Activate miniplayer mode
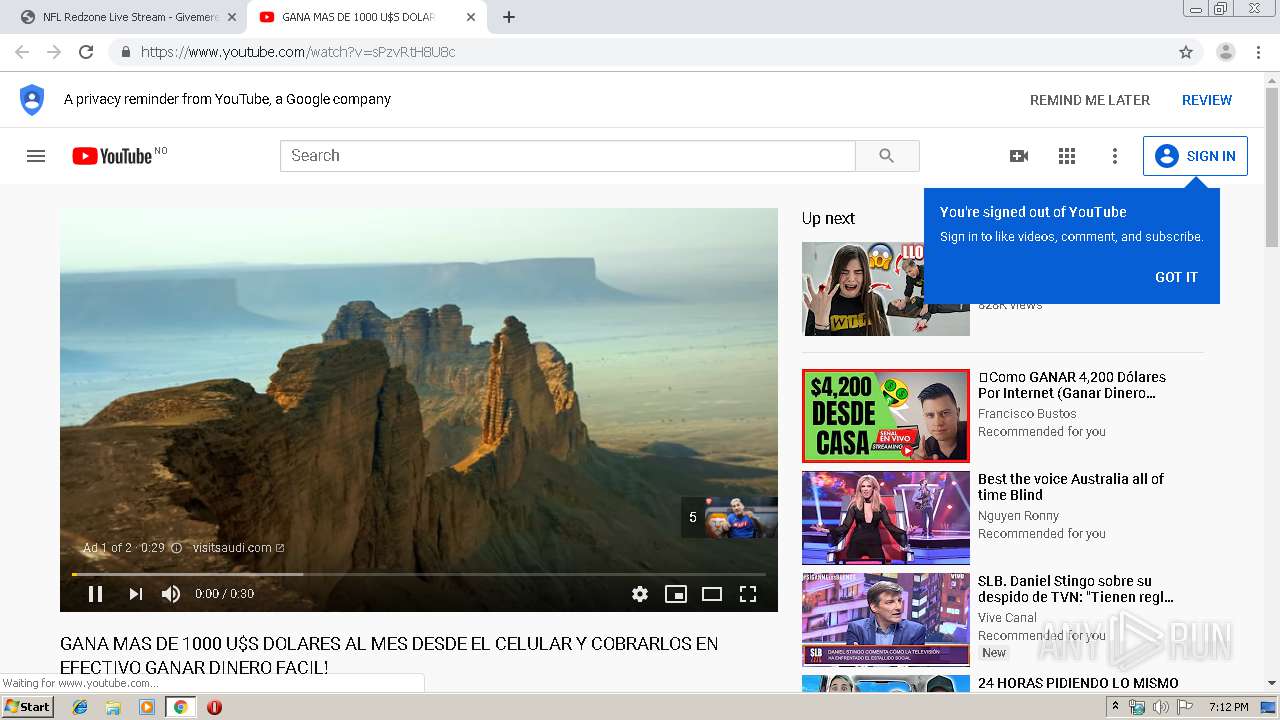 click(676, 594)
